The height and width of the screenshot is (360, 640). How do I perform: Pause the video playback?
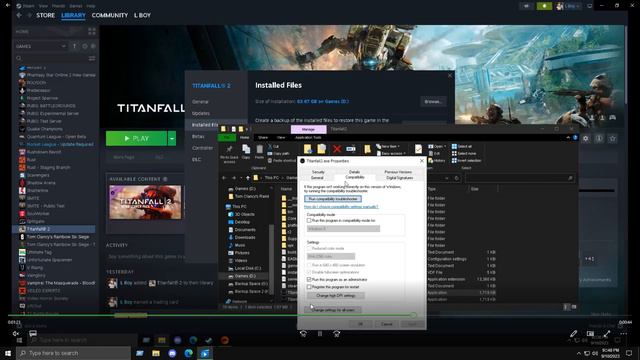[320, 334]
